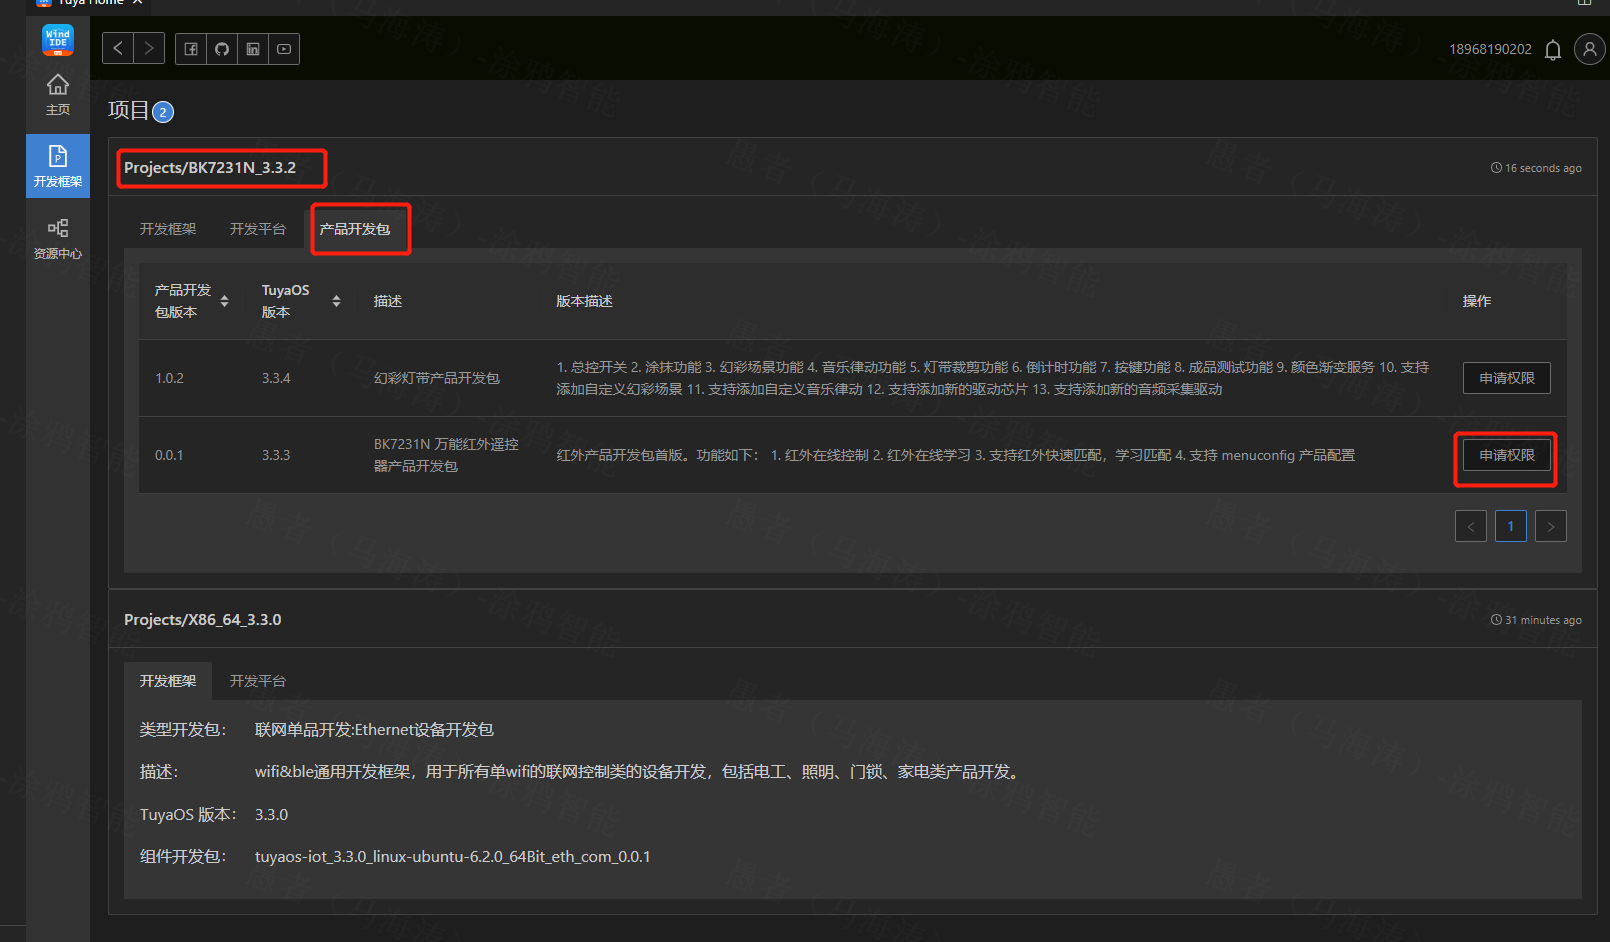Click TuyaOS version 3.3.3 cell

[x=276, y=455]
